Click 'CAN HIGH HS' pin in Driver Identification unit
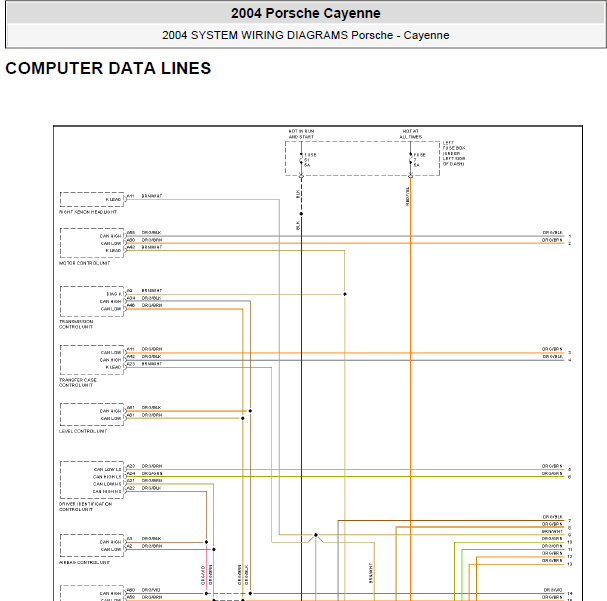The image size is (607, 601). (x=107, y=491)
